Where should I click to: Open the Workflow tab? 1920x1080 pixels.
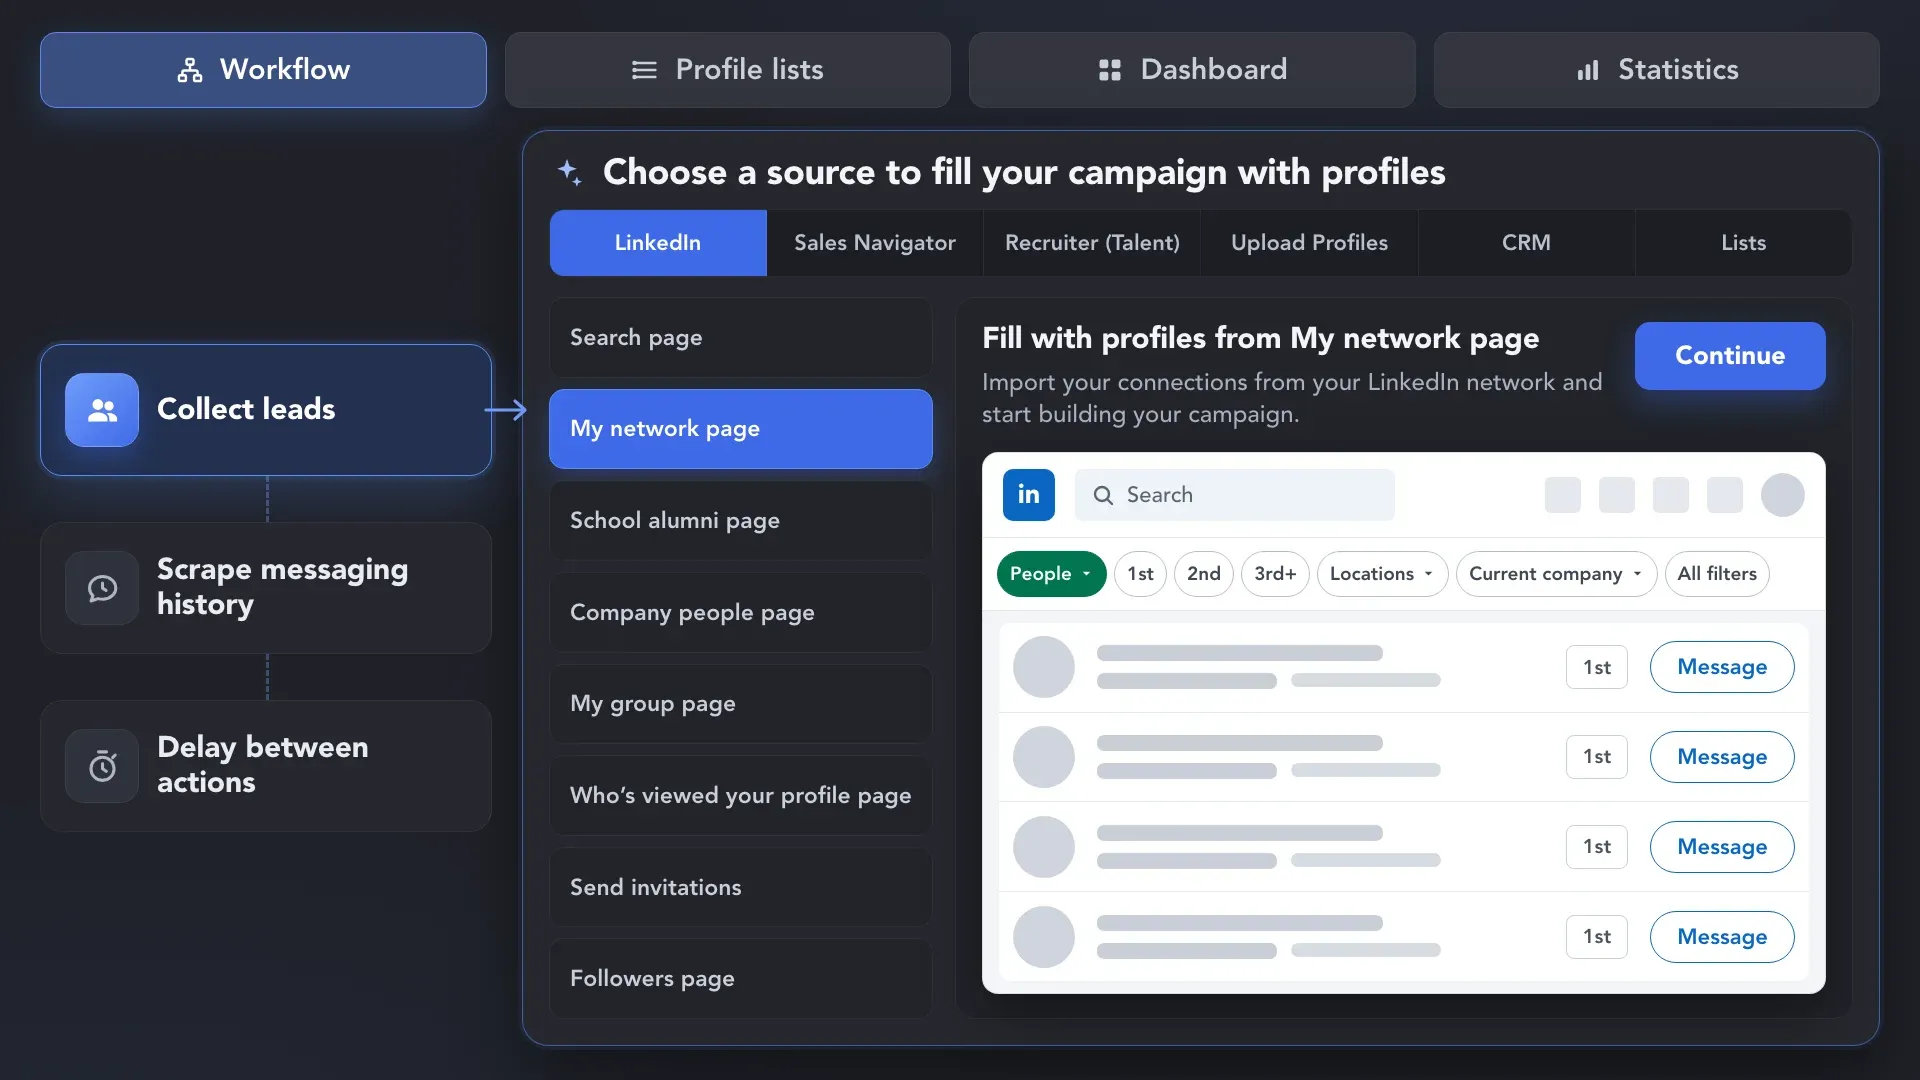263,70
